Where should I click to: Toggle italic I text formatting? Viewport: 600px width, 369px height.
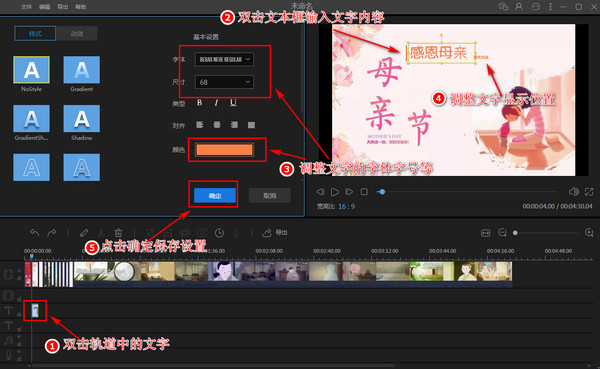pyautogui.click(x=216, y=103)
